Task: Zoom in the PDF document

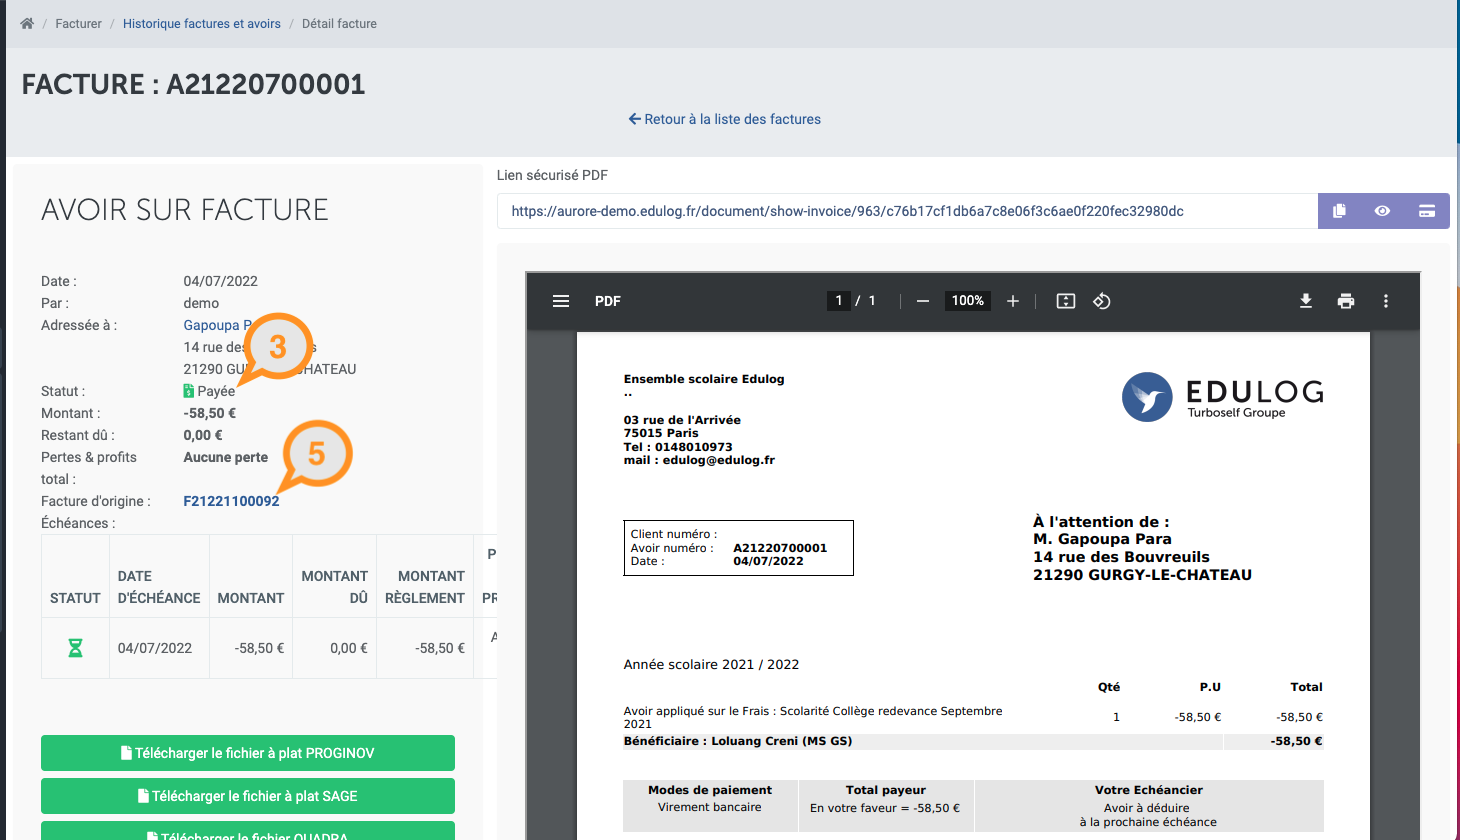Action: click(x=1013, y=301)
